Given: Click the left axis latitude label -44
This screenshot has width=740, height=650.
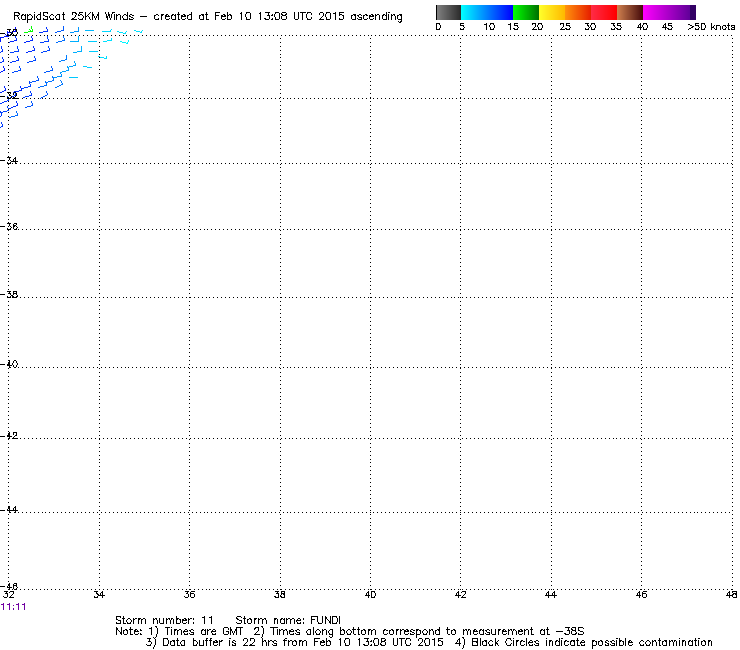Looking at the screenshot, I should point(9,510).
